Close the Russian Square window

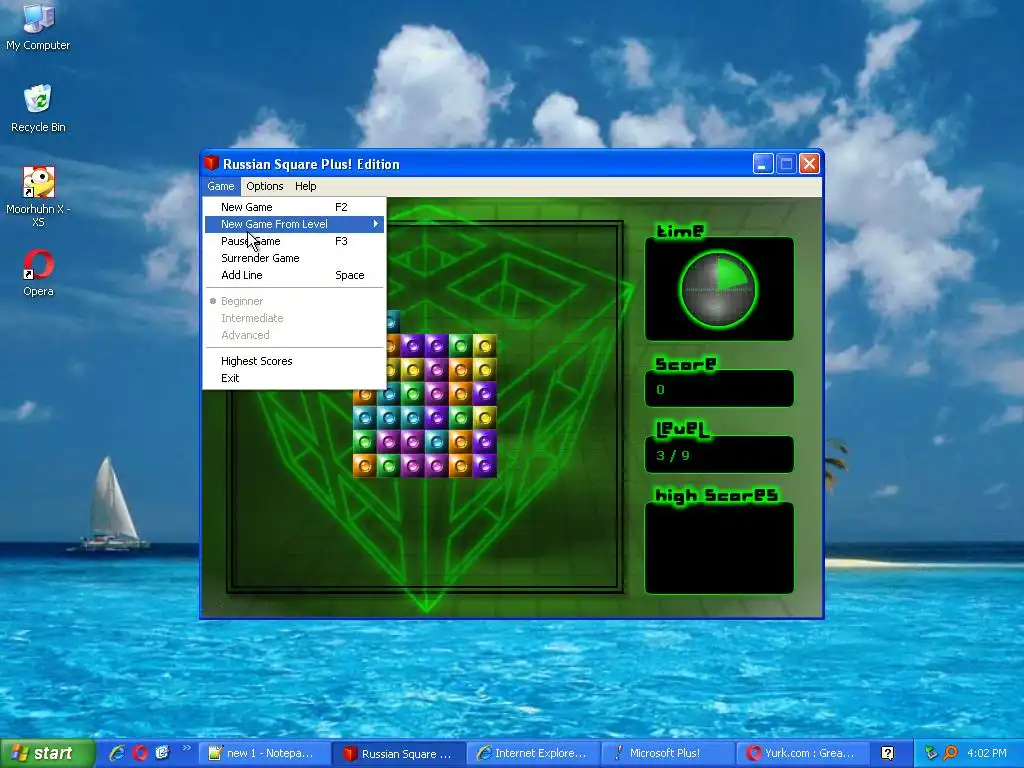click(809, 163)
